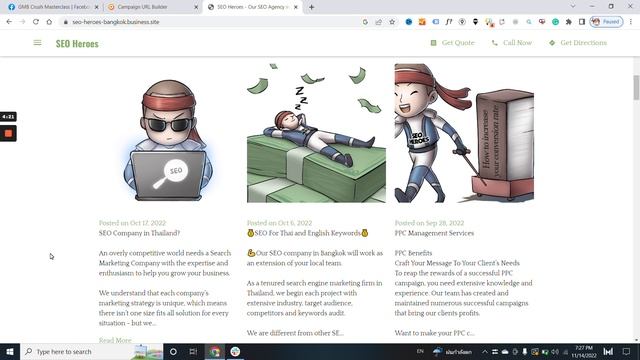Toggle the browser side panel
The image size is (640, 360).
pos(582,22)
